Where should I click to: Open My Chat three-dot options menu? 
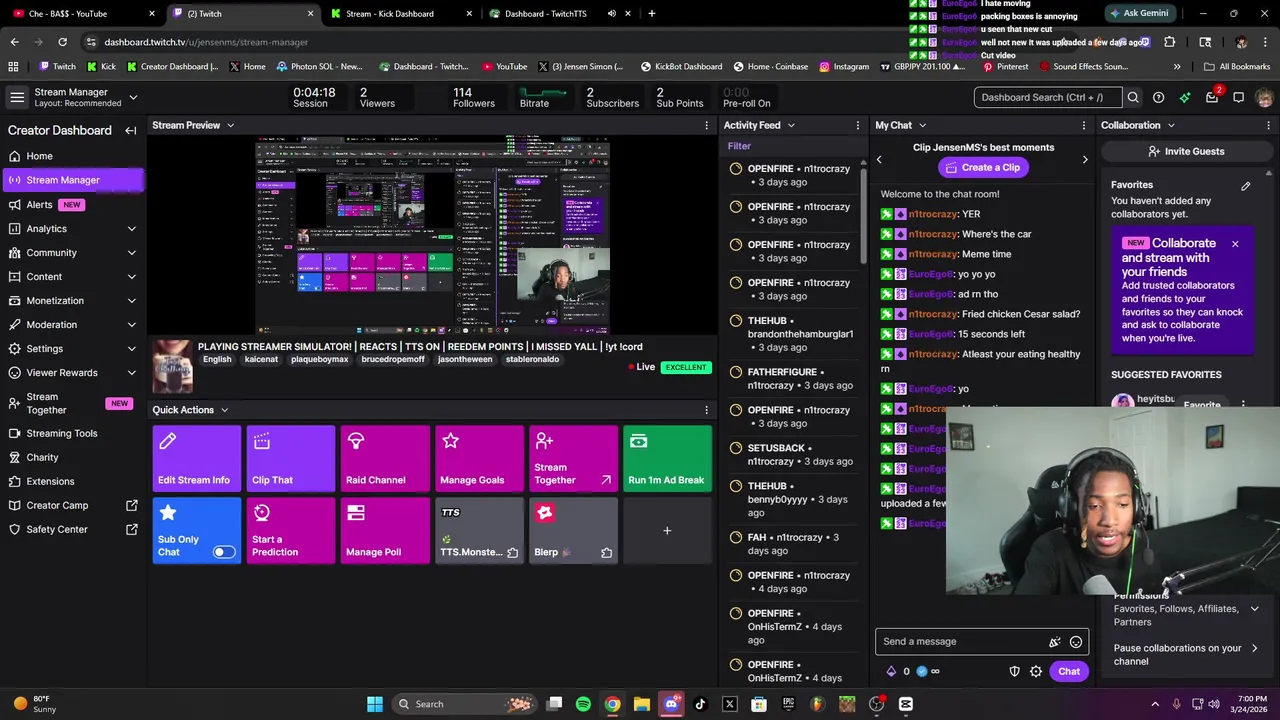[x=1083, y=125]
